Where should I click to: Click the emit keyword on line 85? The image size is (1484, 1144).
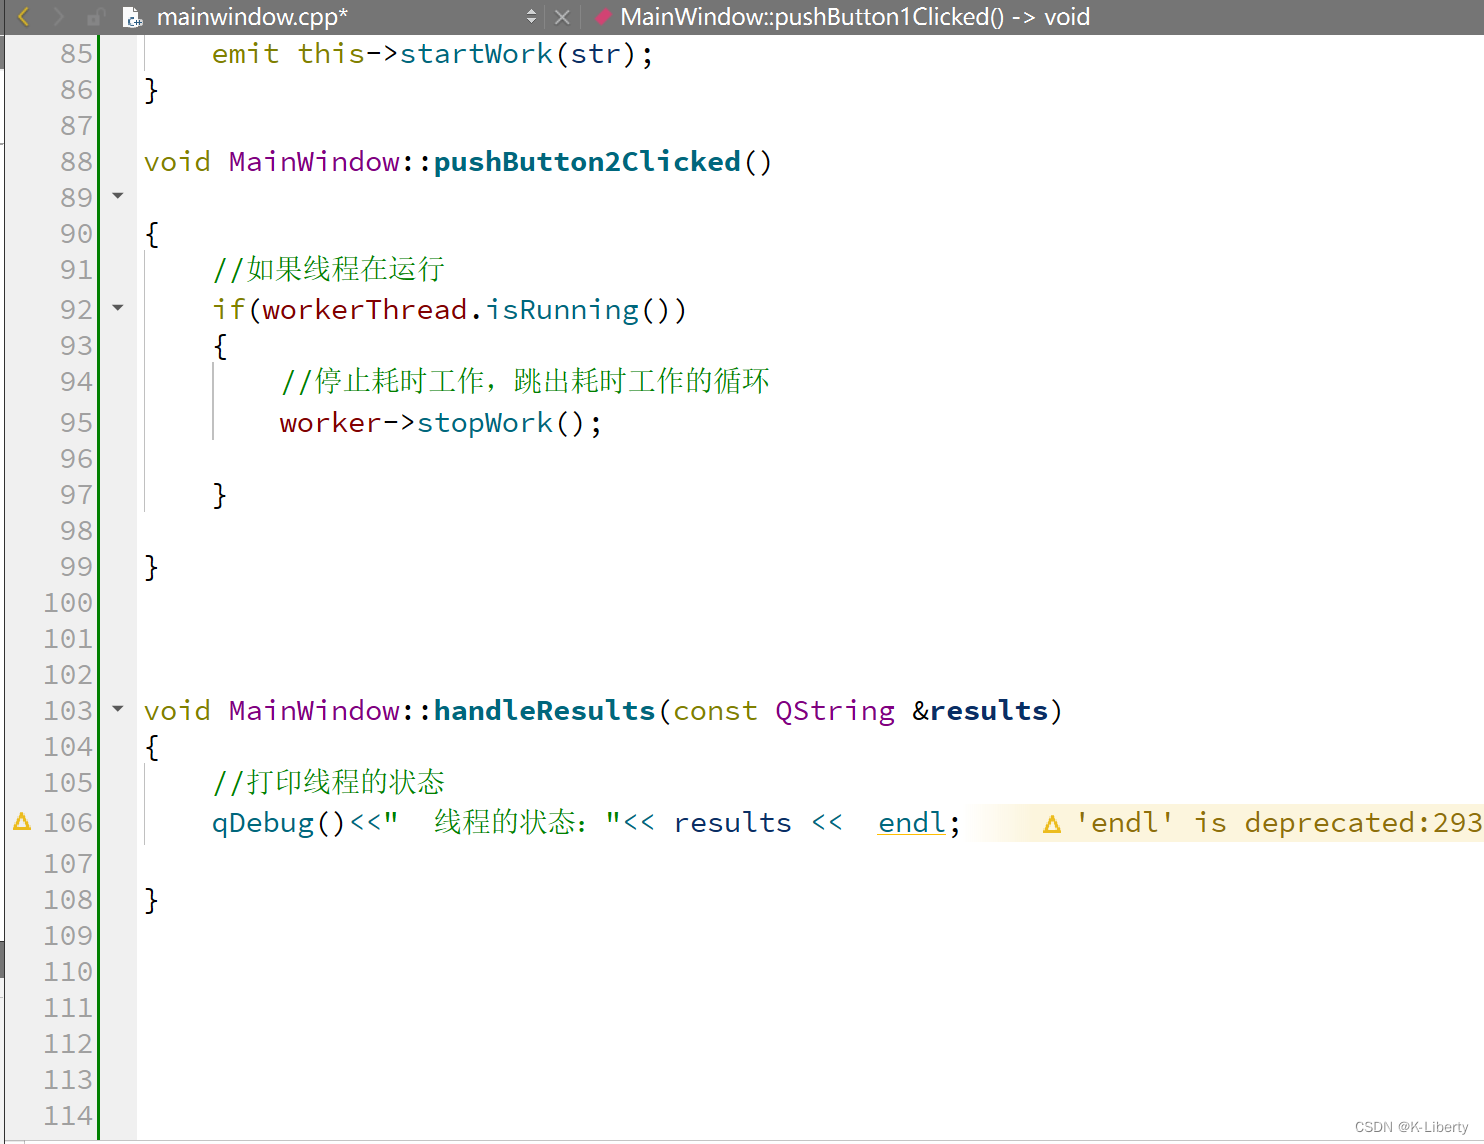[245, 54]
